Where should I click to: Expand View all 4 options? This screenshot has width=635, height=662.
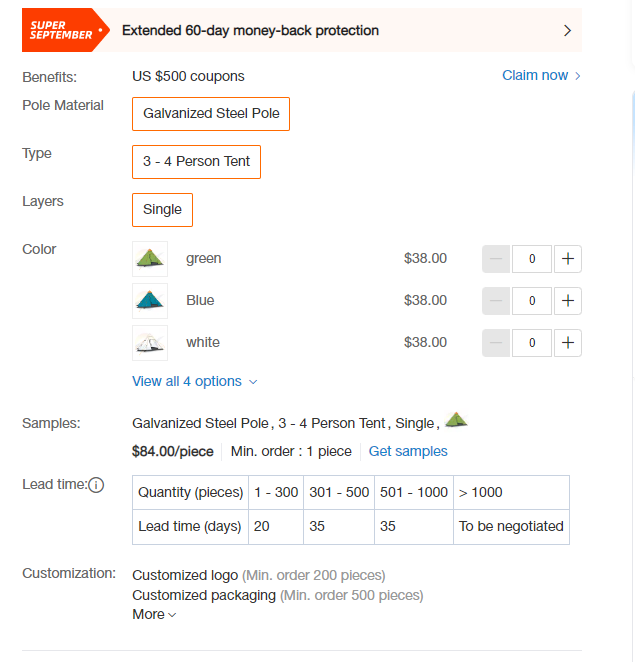point(195,381)
